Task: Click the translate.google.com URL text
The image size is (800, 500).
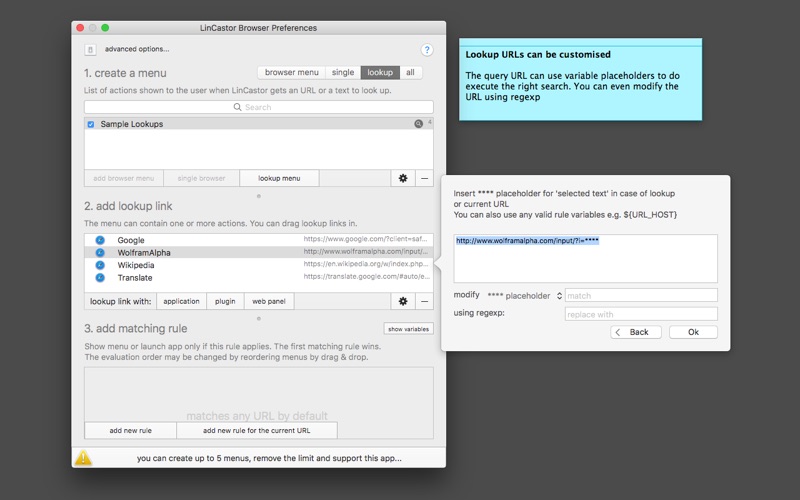Action: coord(366,277)
